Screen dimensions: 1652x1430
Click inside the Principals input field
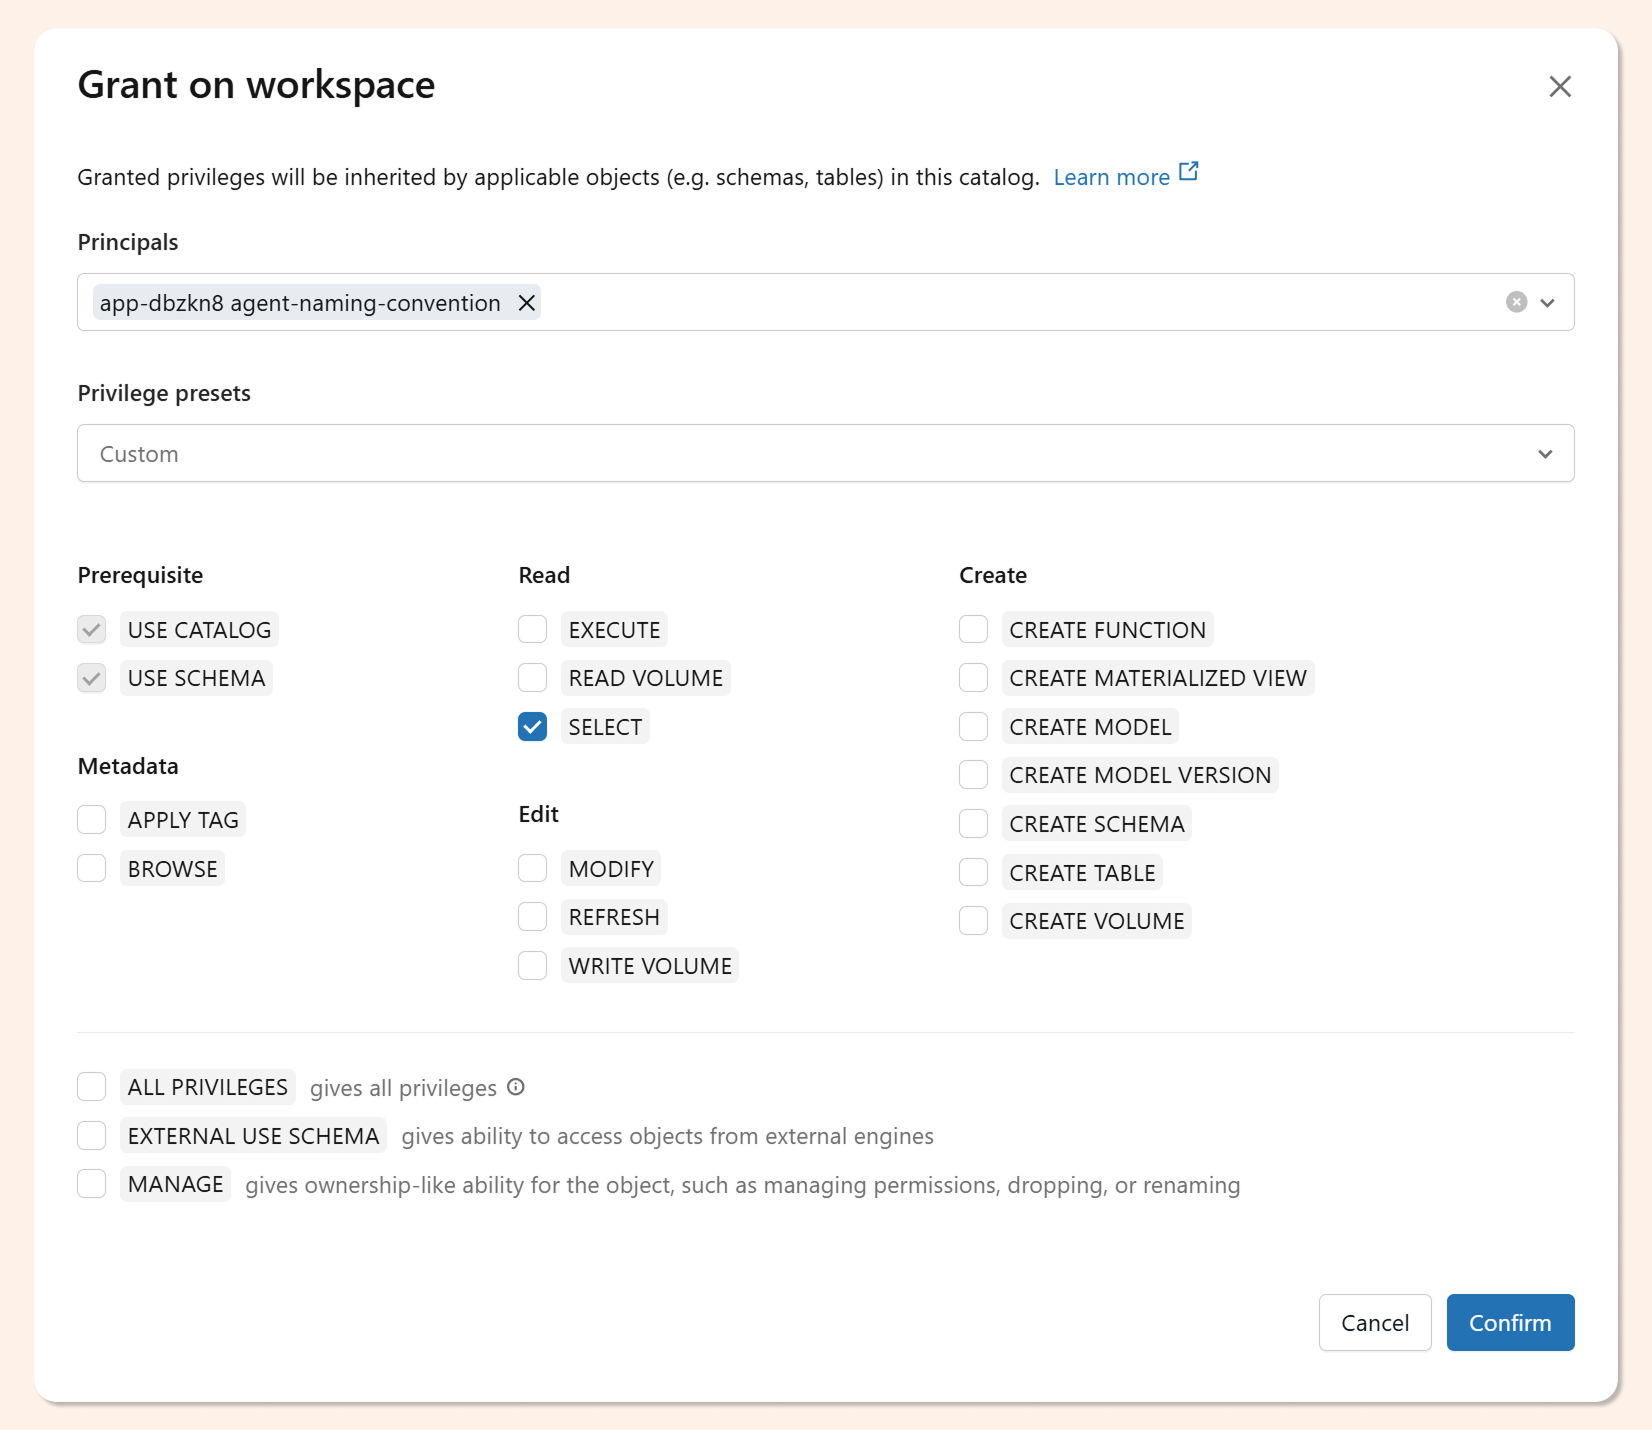(1000, 303)
